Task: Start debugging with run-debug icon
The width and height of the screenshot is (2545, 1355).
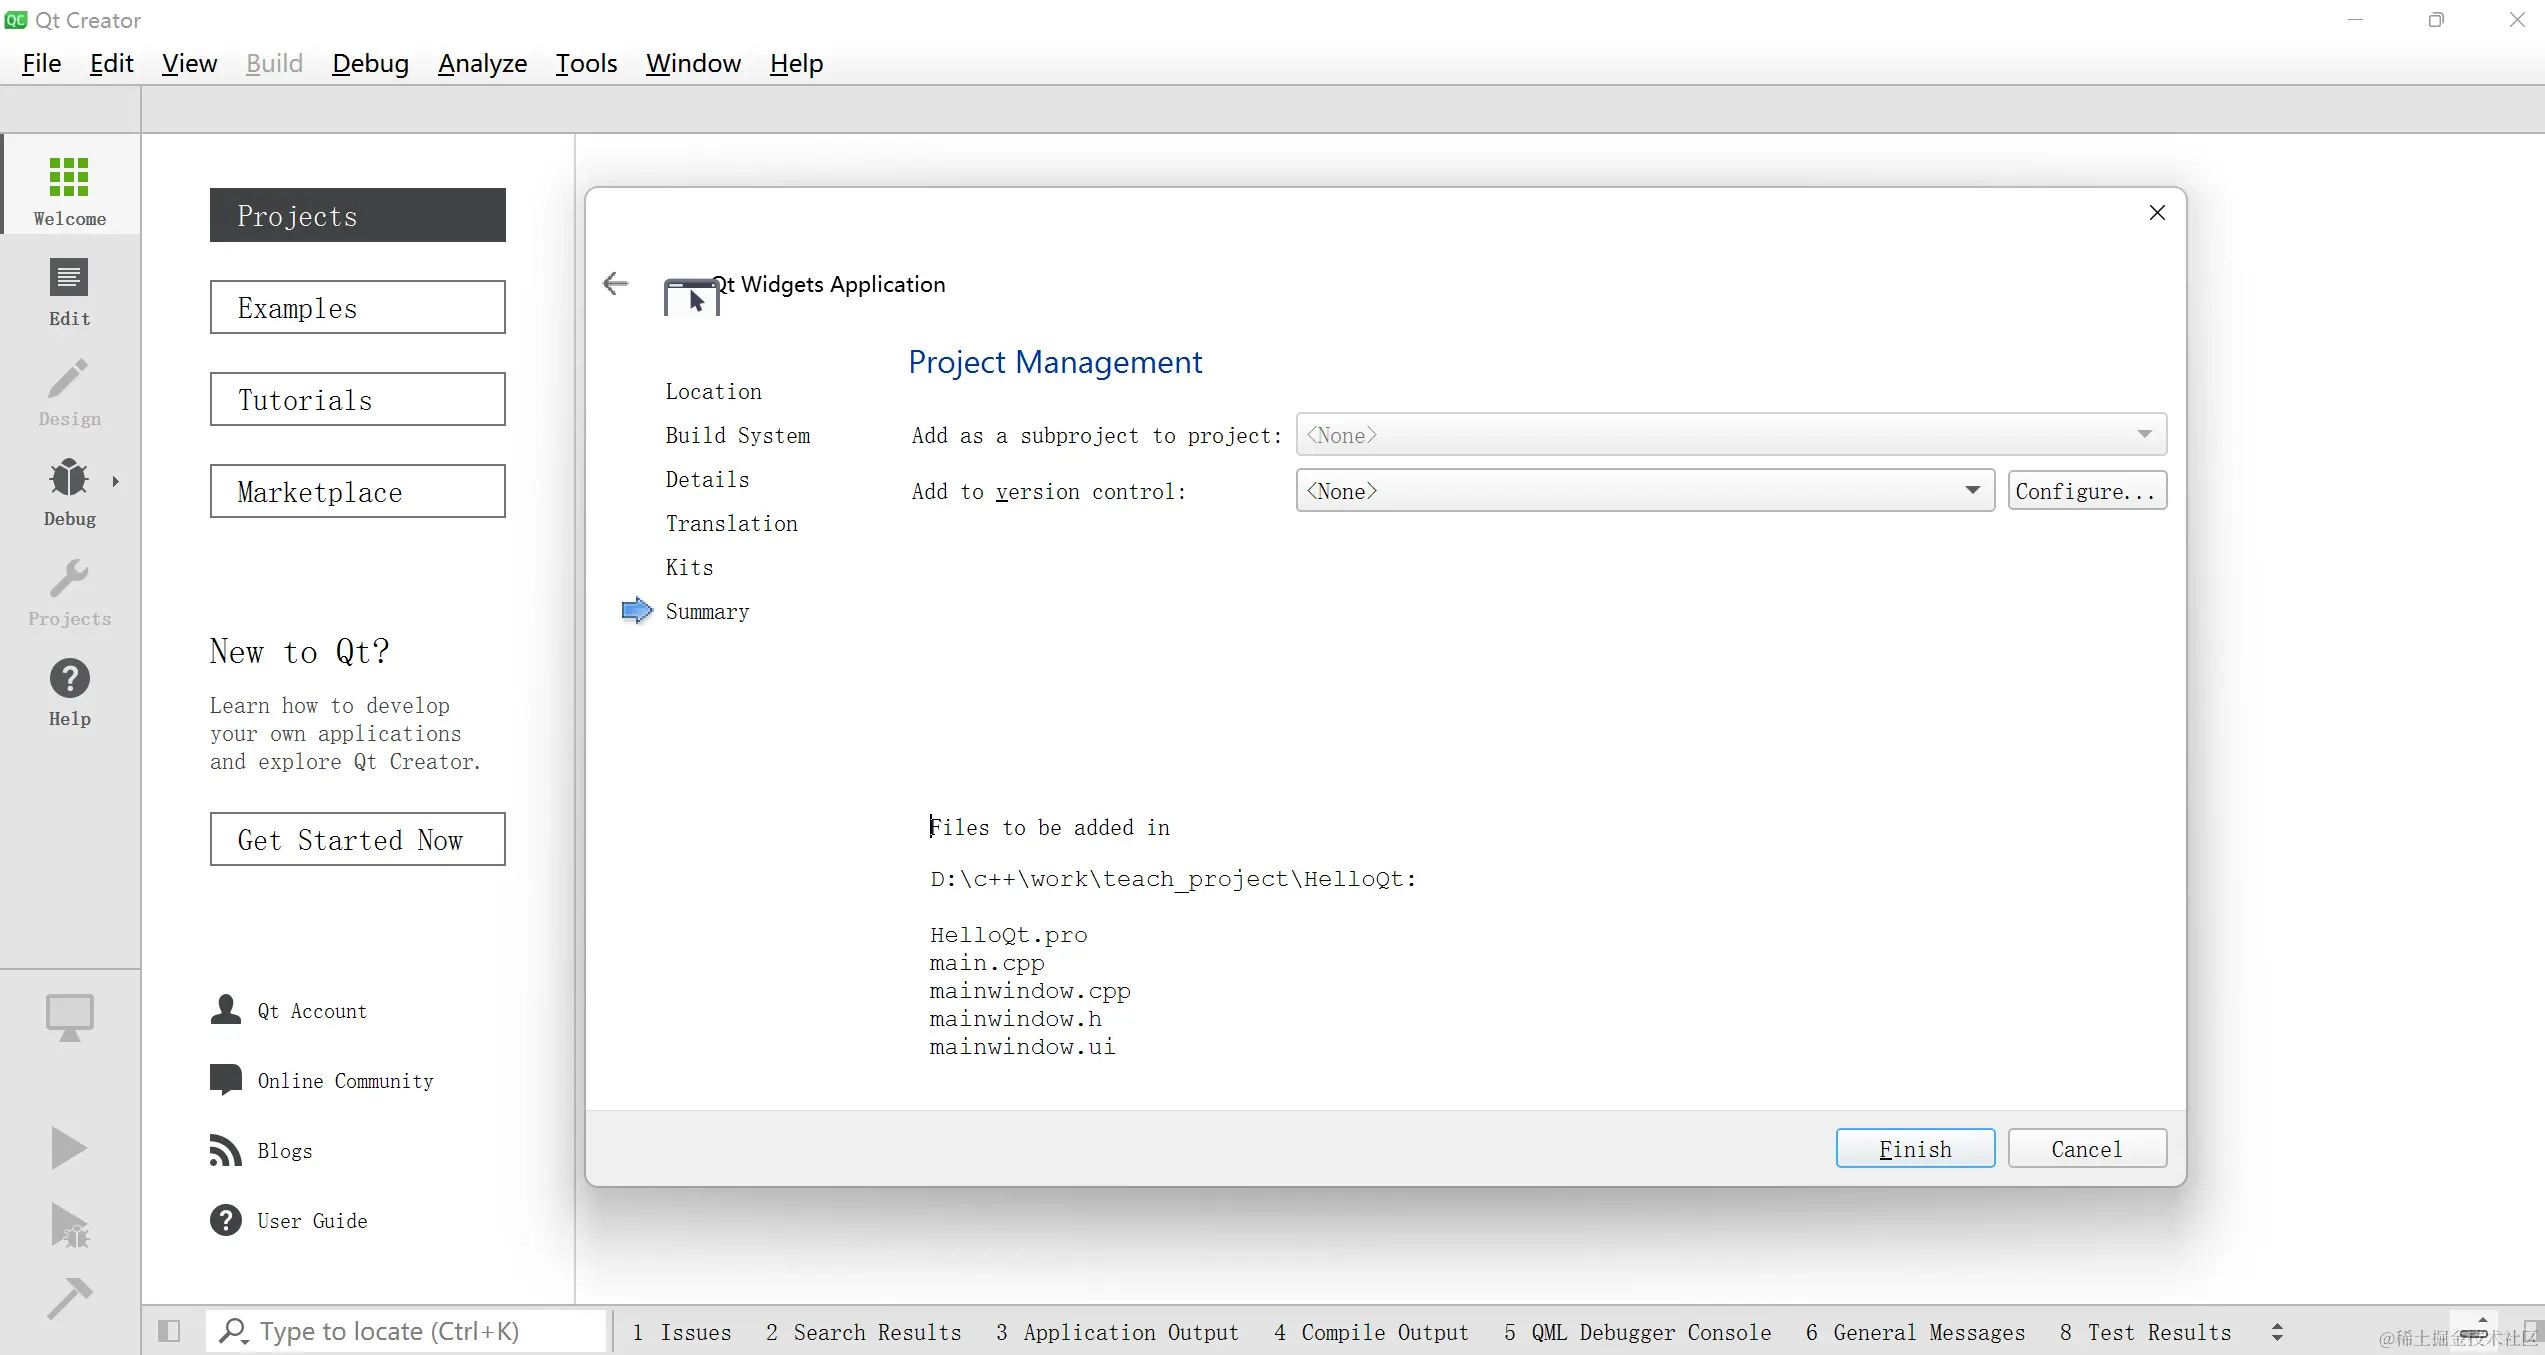Action: coord(69,1226)
